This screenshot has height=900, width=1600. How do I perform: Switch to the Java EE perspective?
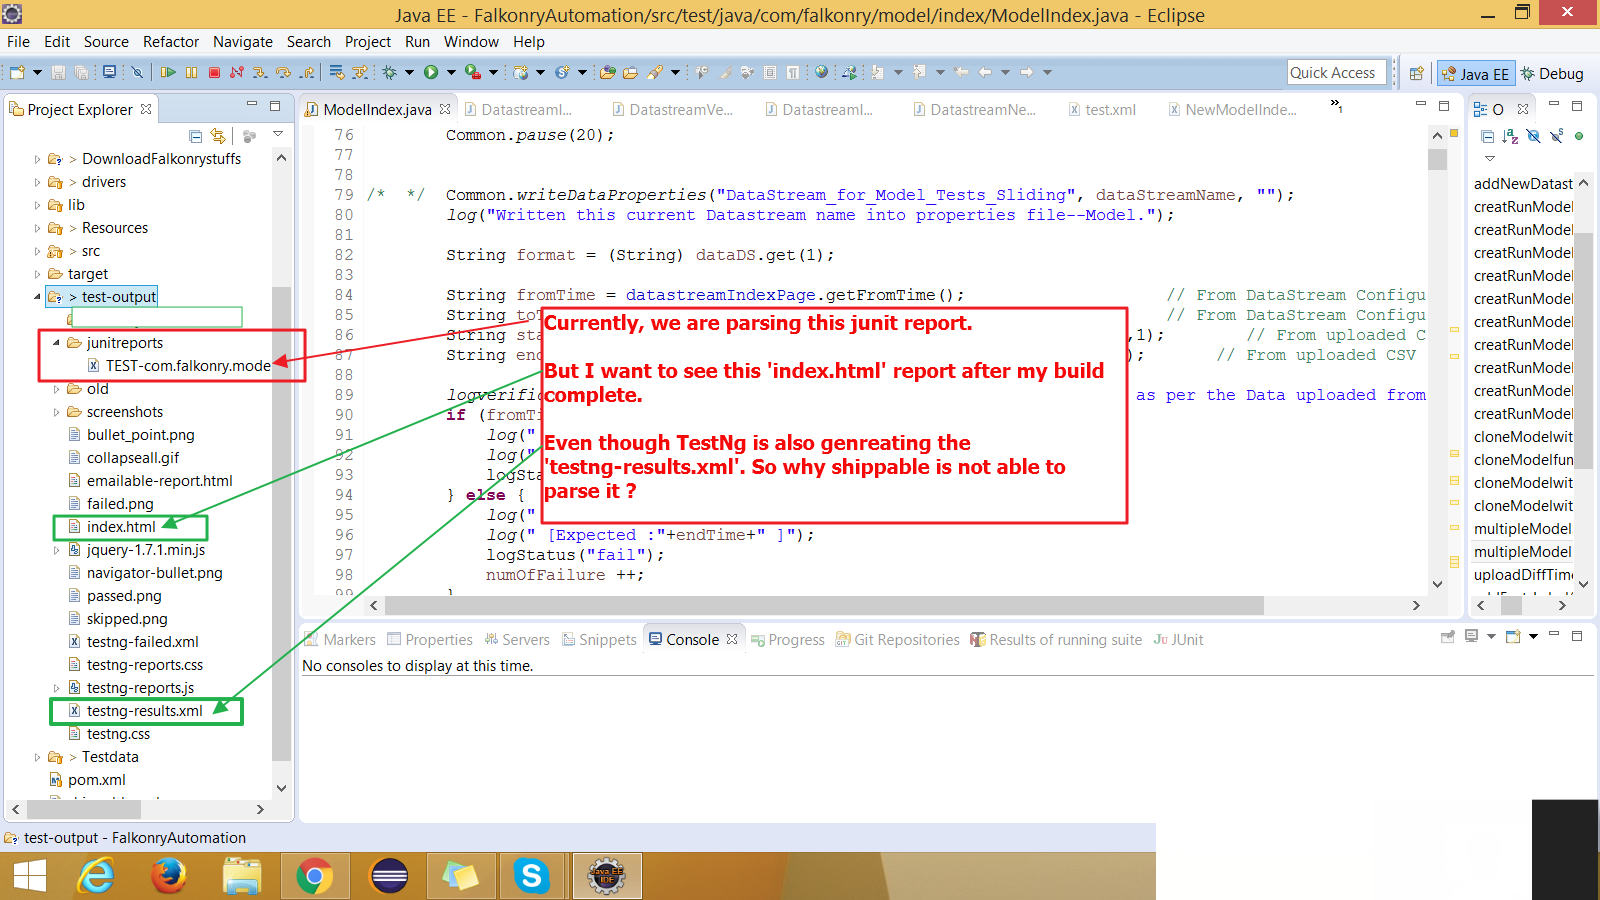point(1476,74)
